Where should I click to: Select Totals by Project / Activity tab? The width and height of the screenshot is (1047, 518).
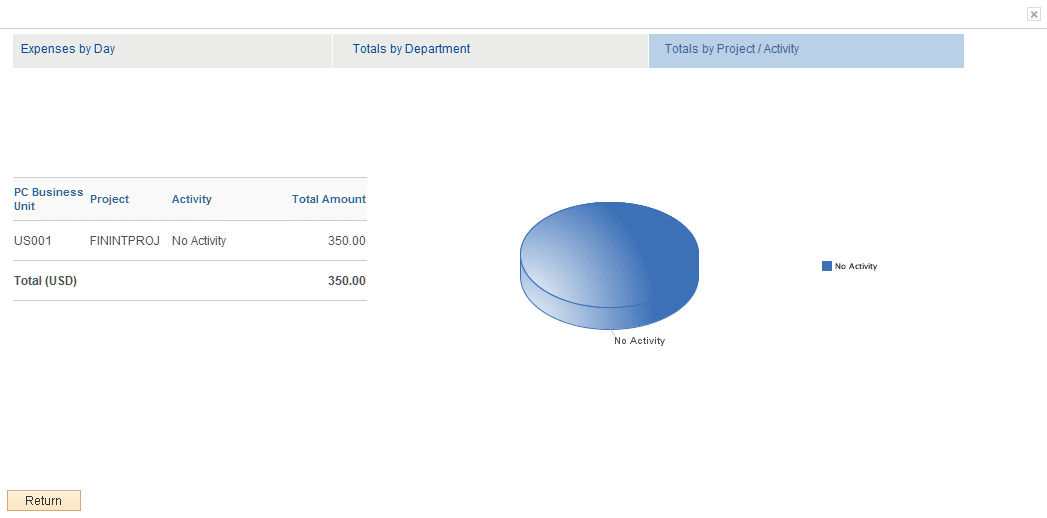(806, 51)
